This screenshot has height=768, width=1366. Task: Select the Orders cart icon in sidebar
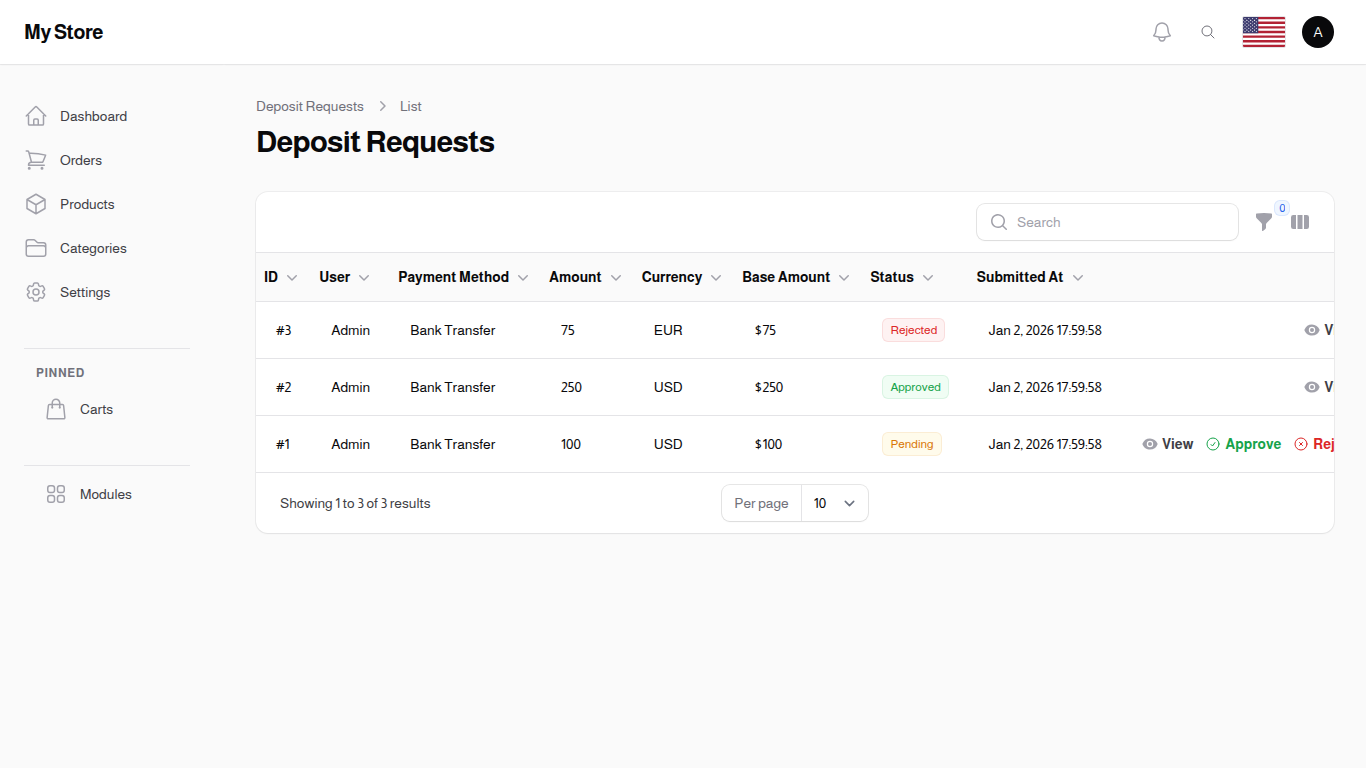coord(36,160)
